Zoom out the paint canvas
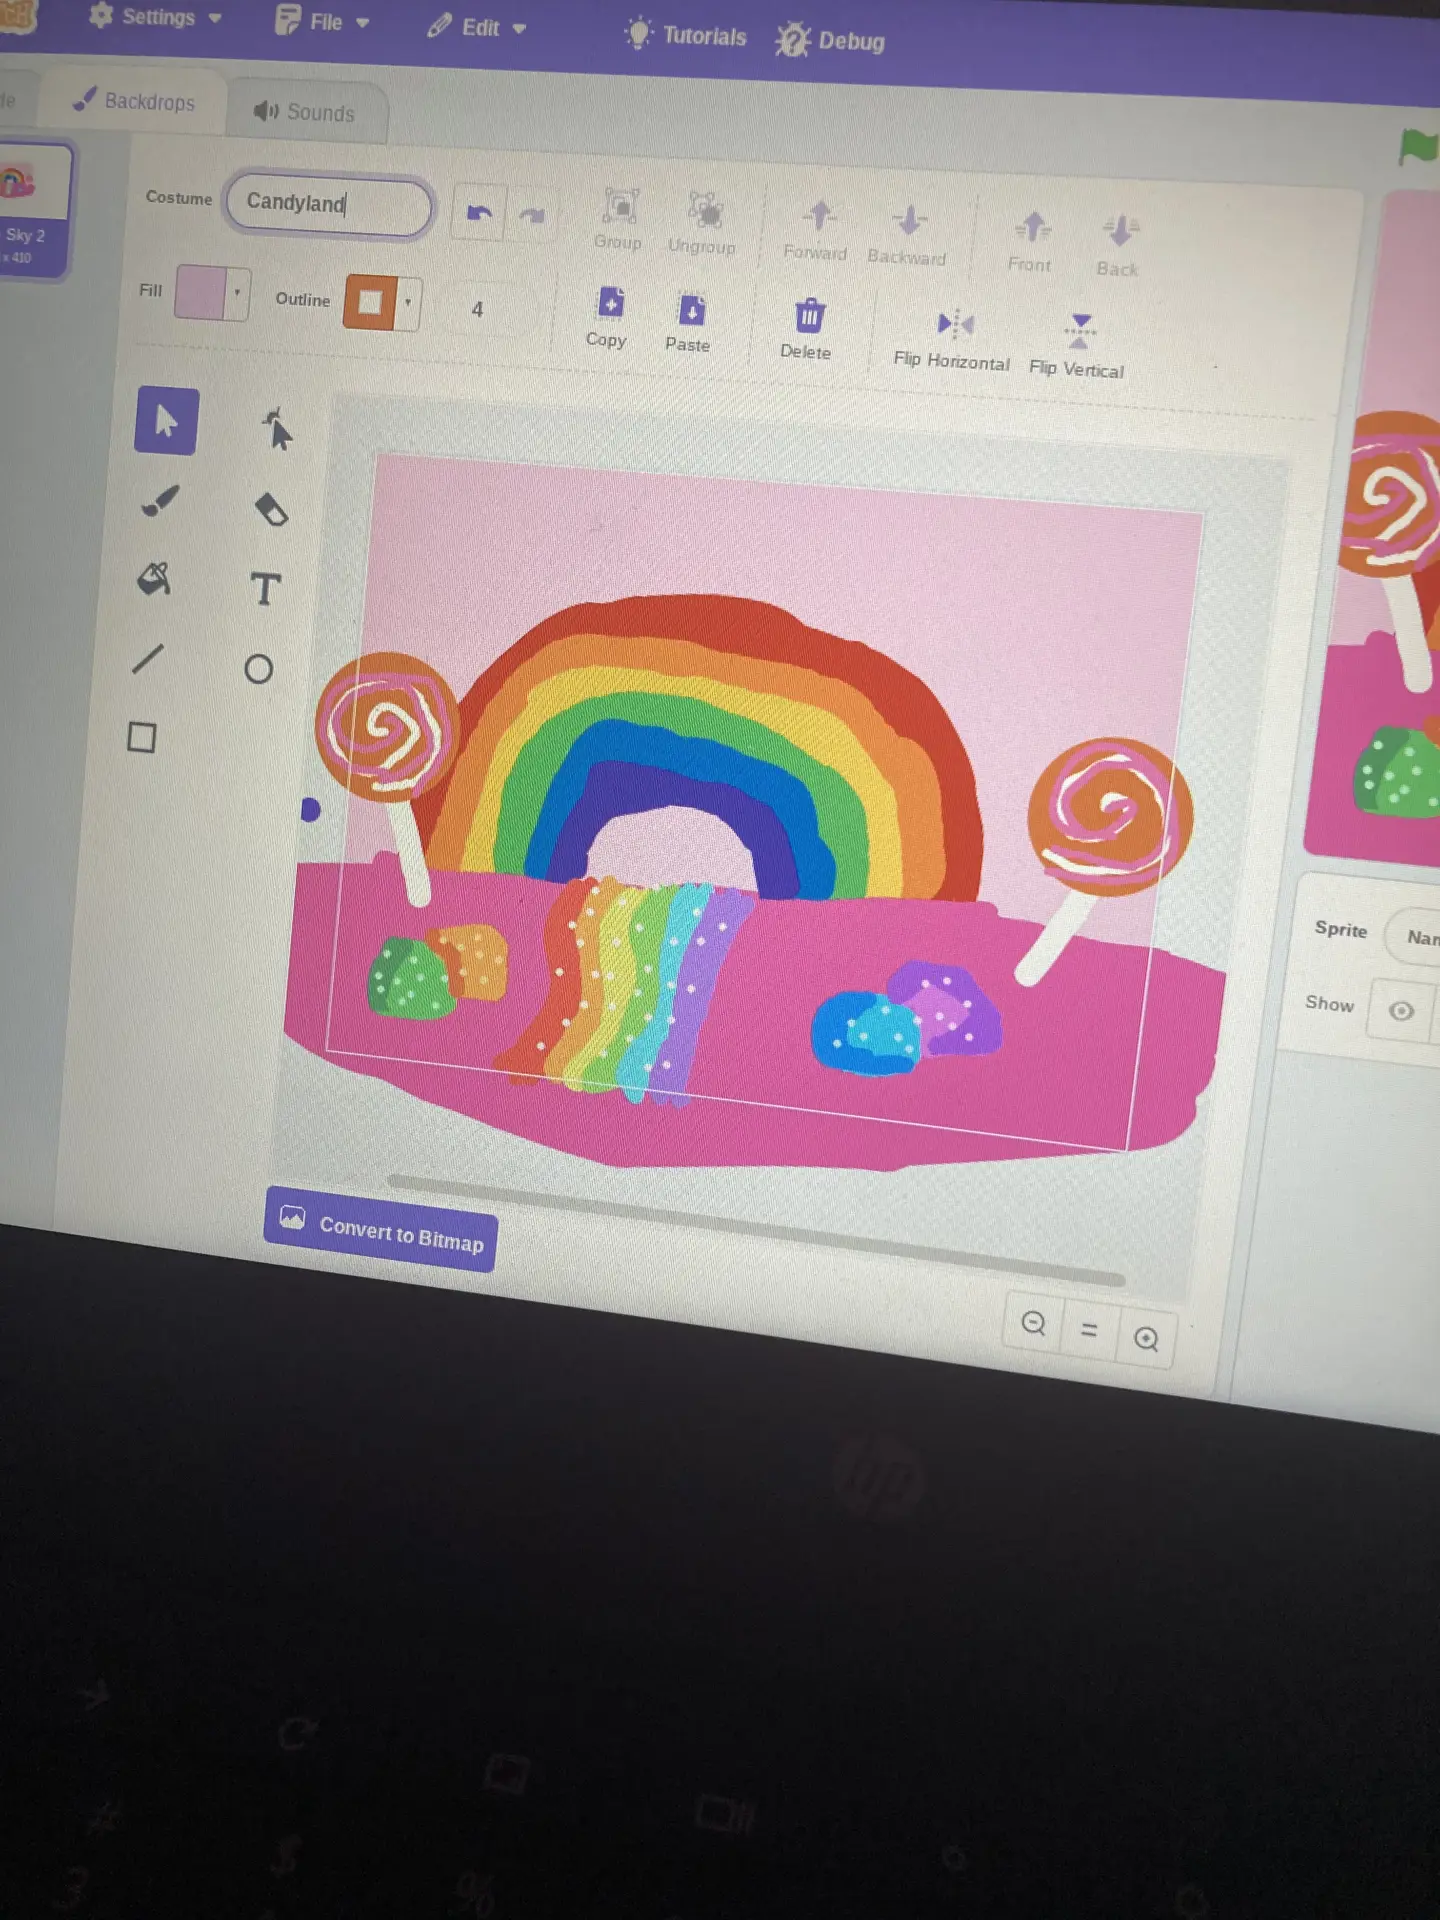Screen dimensions: 1440x1920 [x=1033, y=1324]
